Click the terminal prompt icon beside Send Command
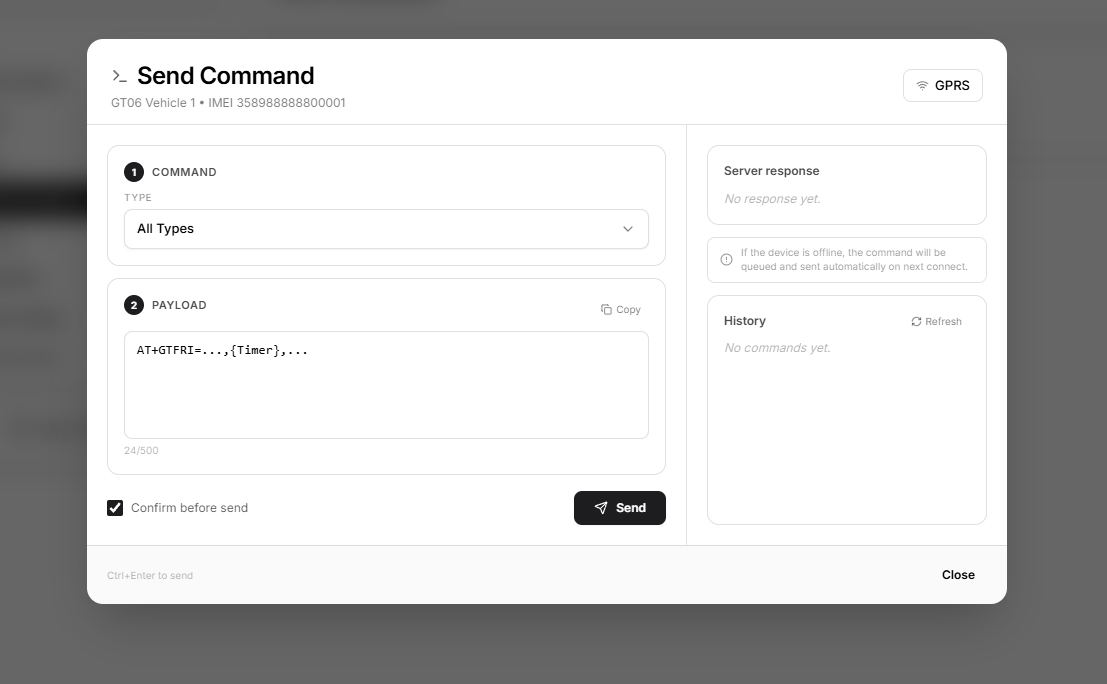The height and width of the screenshot is (684, 1107). click(x=119, y=76)
